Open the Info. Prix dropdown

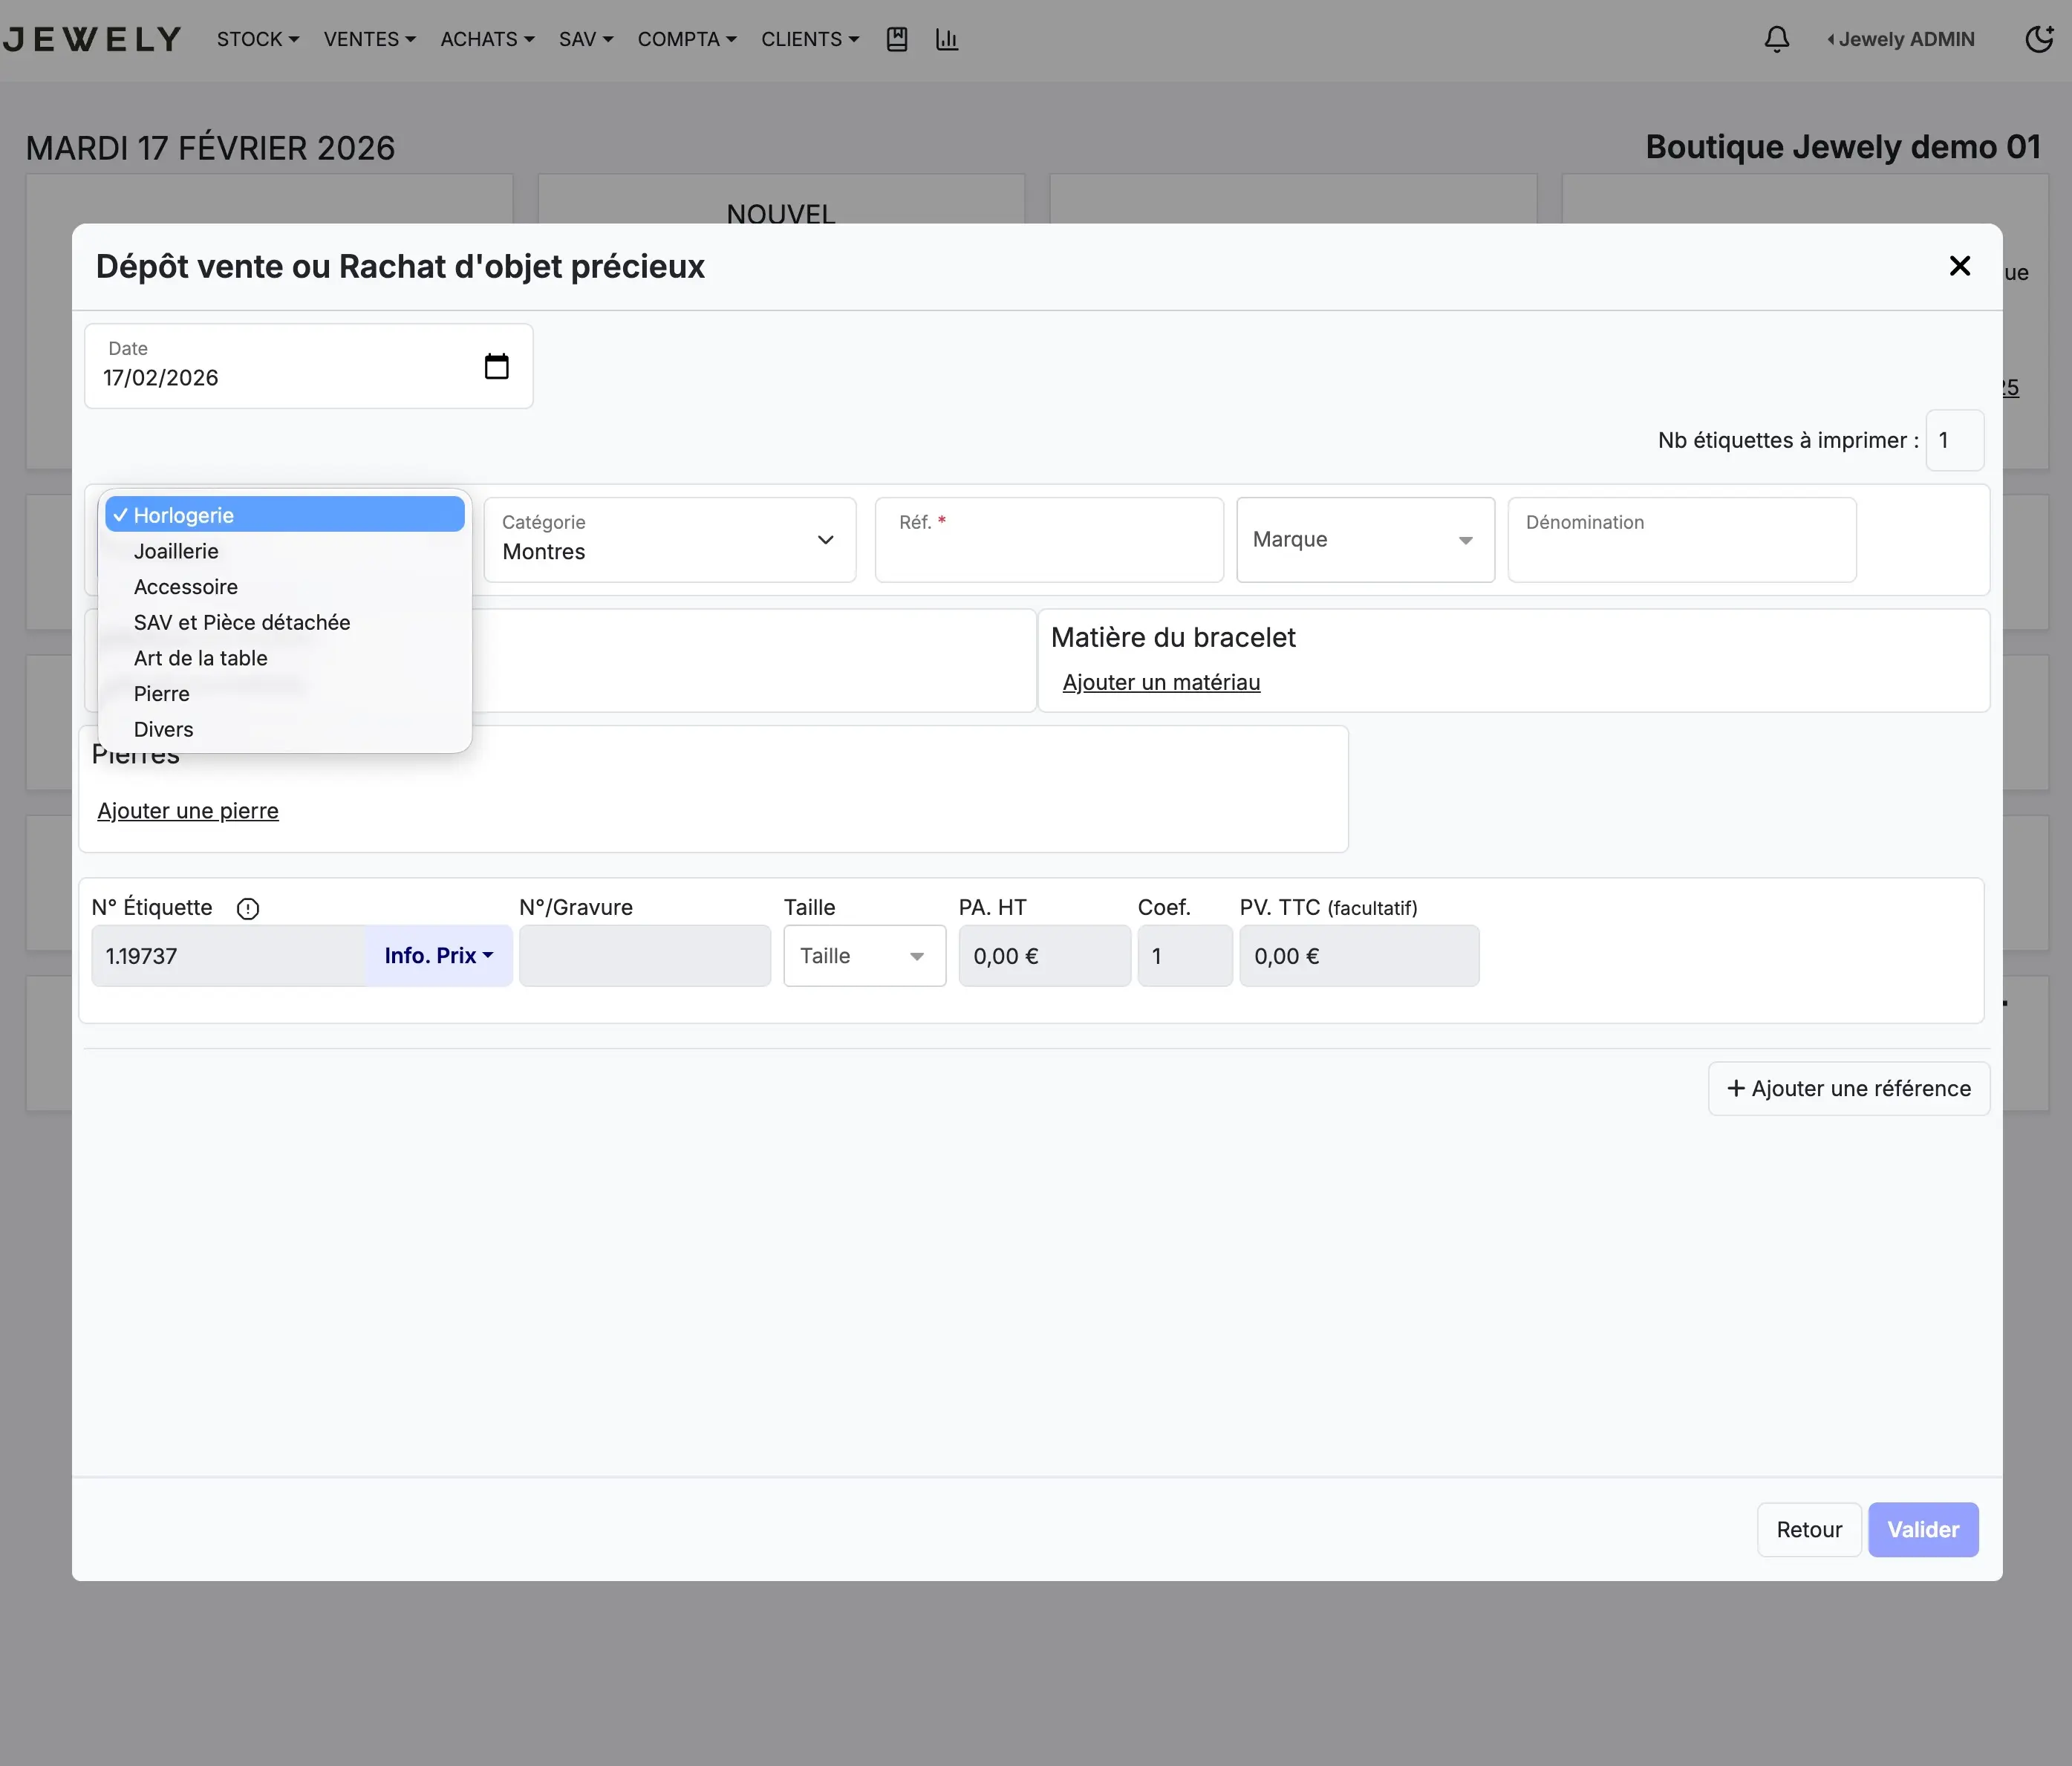pyautogui.click(x=439, y=956)
